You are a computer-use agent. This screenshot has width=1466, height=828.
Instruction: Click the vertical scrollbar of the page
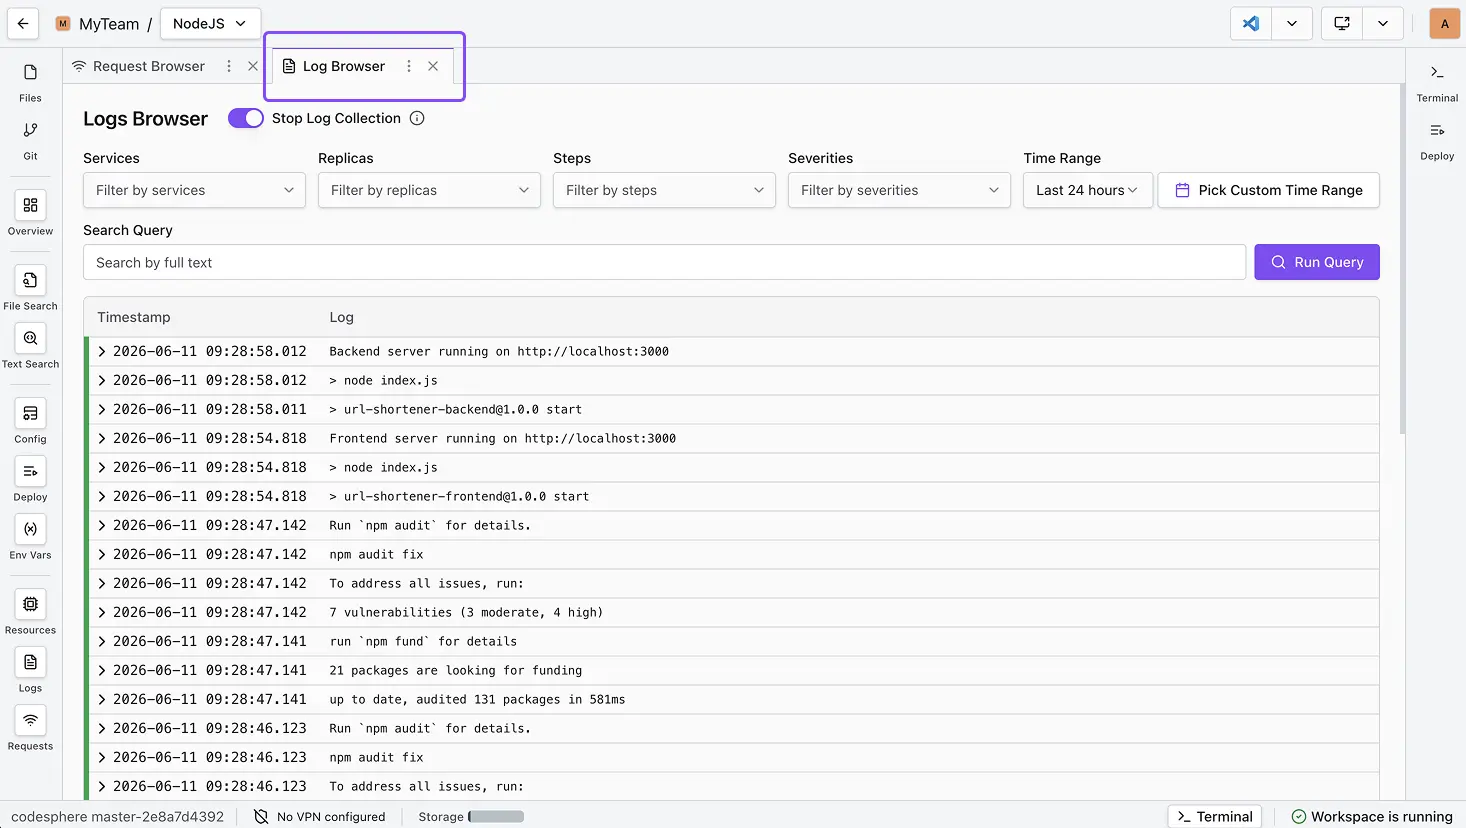point(1402,260)
